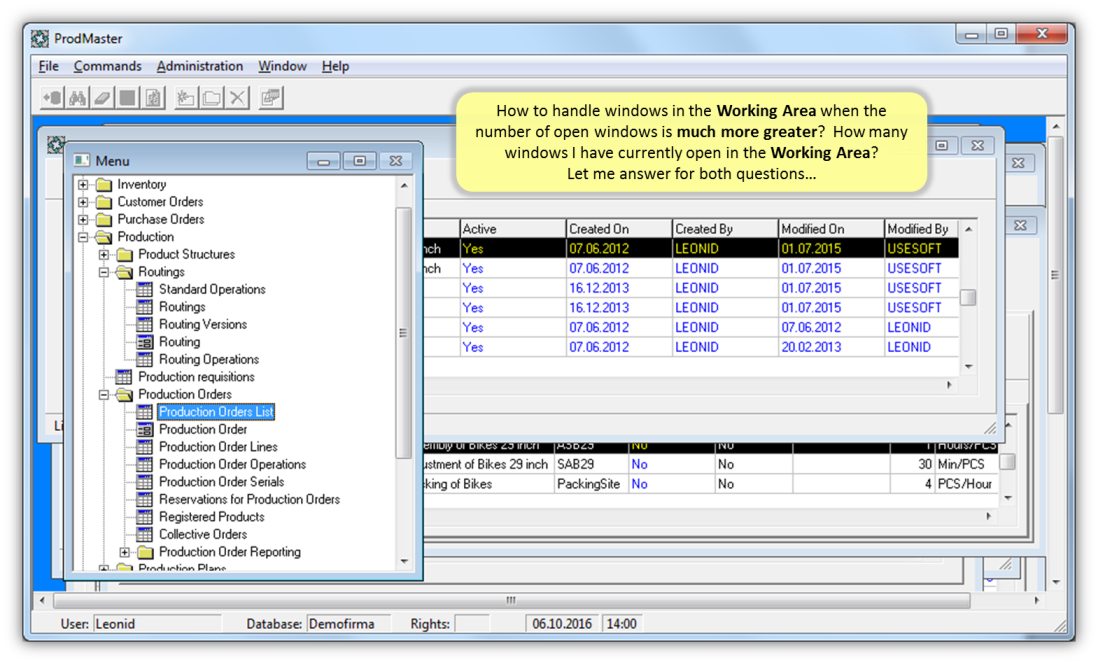Click the Modified On column header
The width and height of the screenshot is (1098, 664).
click(831, 229)
